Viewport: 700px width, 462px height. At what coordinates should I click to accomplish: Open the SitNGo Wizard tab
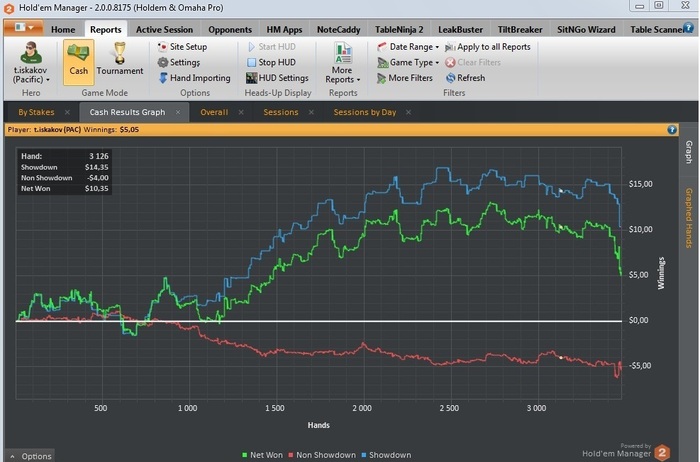pyautogui.click(x=586, y=29)
